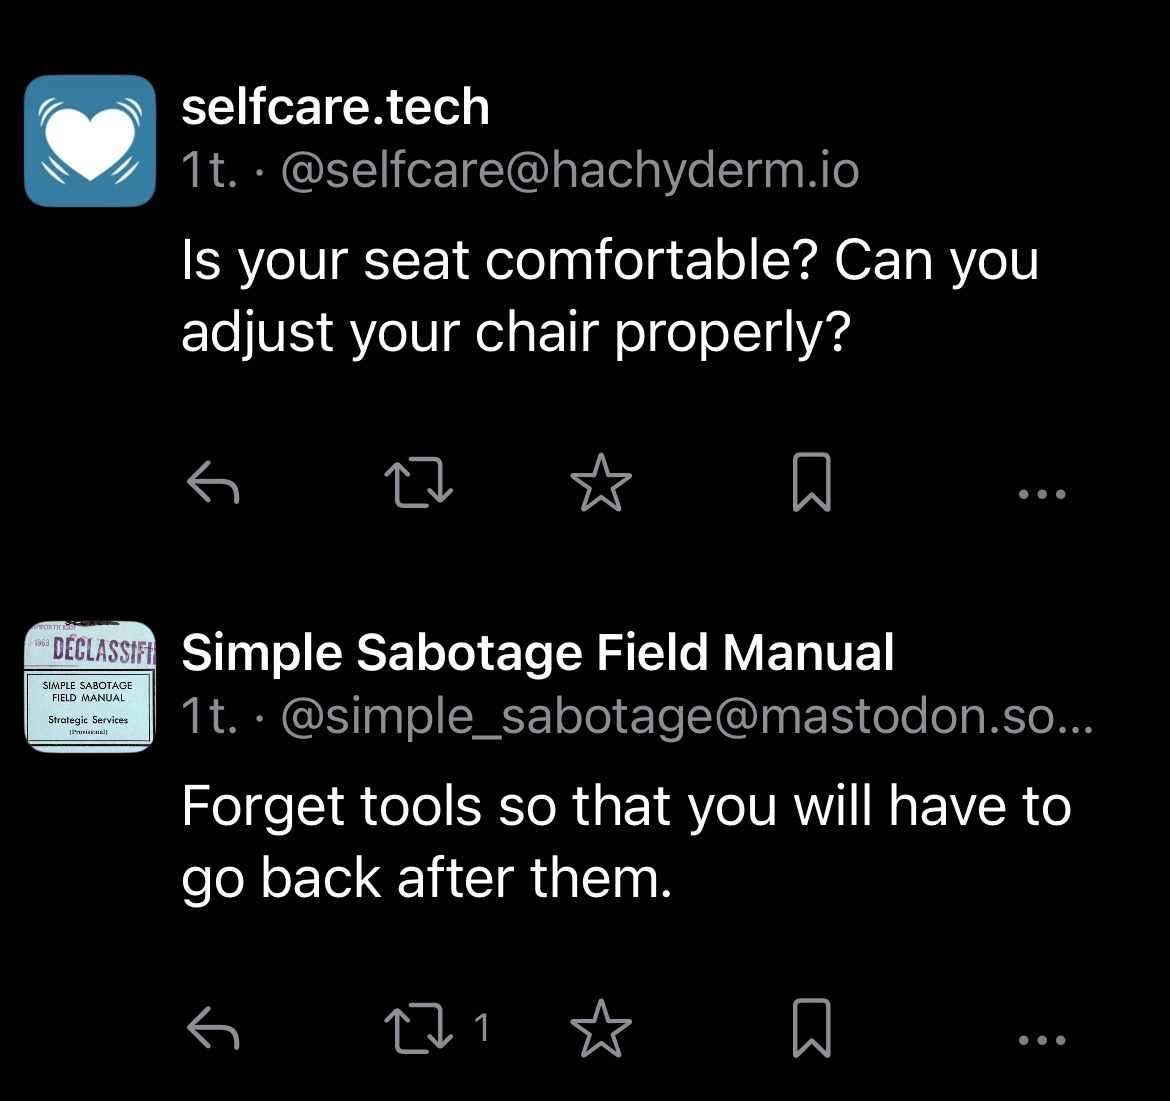The image size is (1170, 1101).
Task: Open more options for selfcare.tech post
Action: tap(1041, 493)
